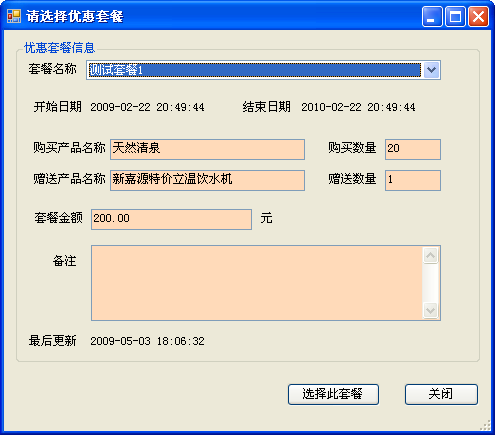Close the dialog with the red X
495x435 pixels.
point(478,16)
